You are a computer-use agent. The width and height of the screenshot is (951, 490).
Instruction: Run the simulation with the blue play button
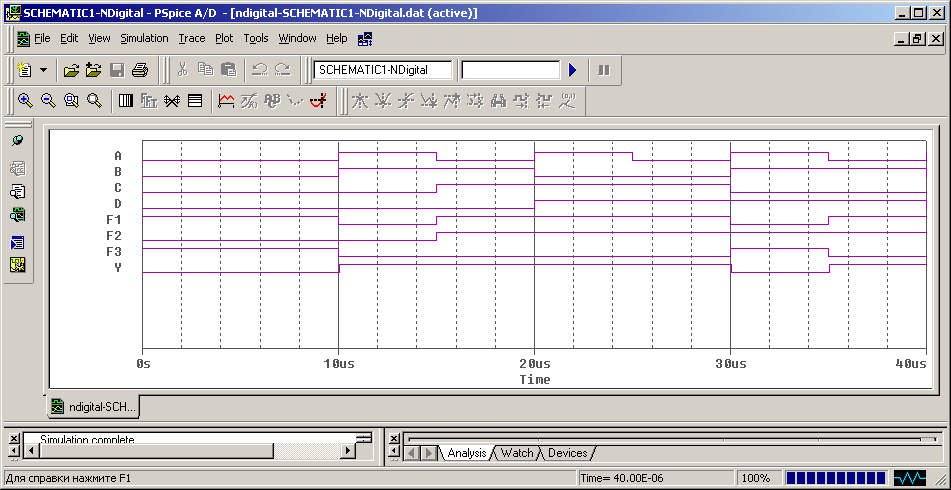pos(572,70)
